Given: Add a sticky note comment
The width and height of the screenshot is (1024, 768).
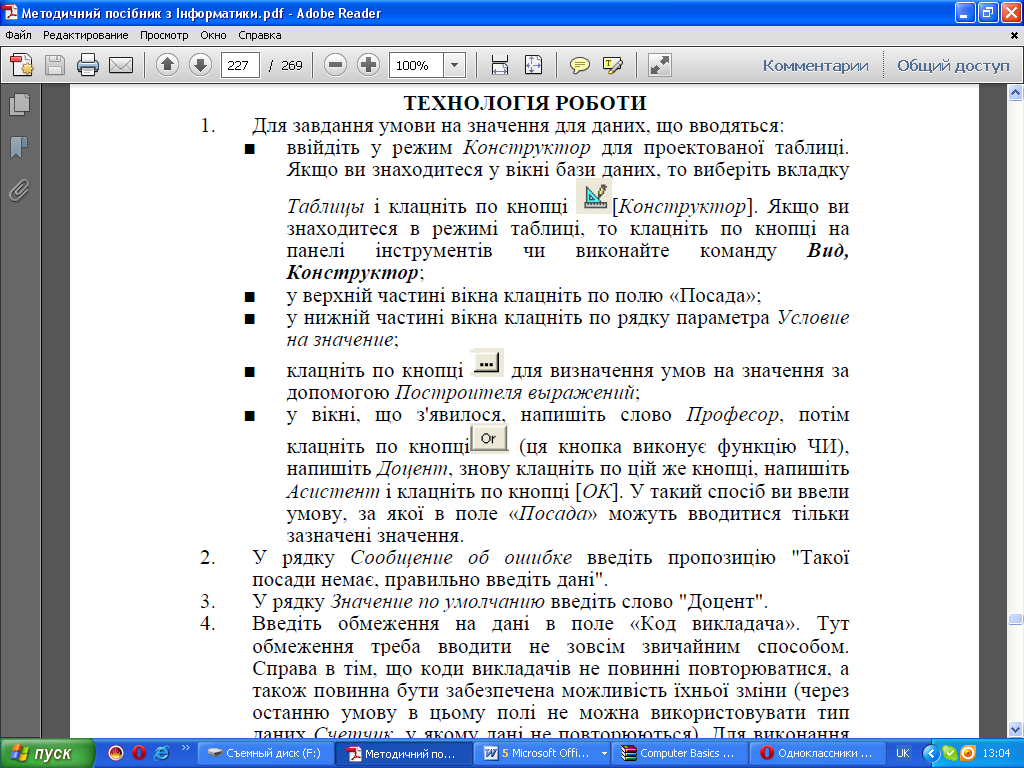Looking at the screenshot, I should [579, 65].
